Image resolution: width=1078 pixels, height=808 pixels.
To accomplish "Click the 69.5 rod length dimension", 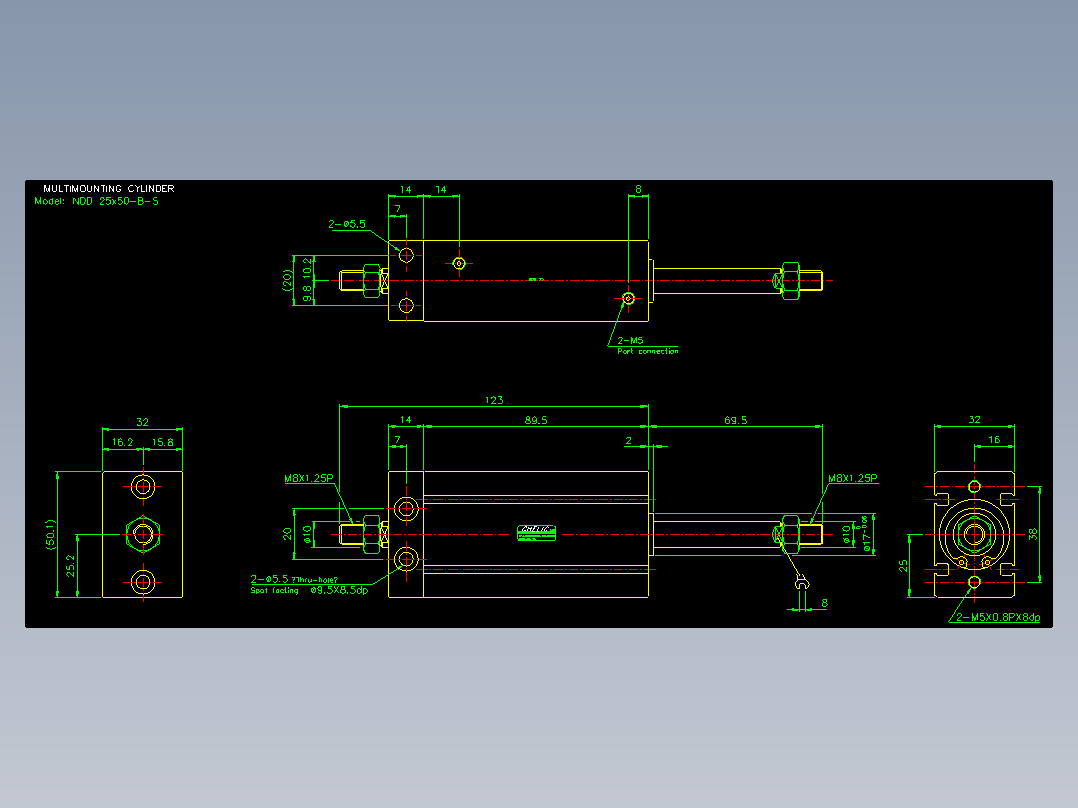I will pos(735,420).
